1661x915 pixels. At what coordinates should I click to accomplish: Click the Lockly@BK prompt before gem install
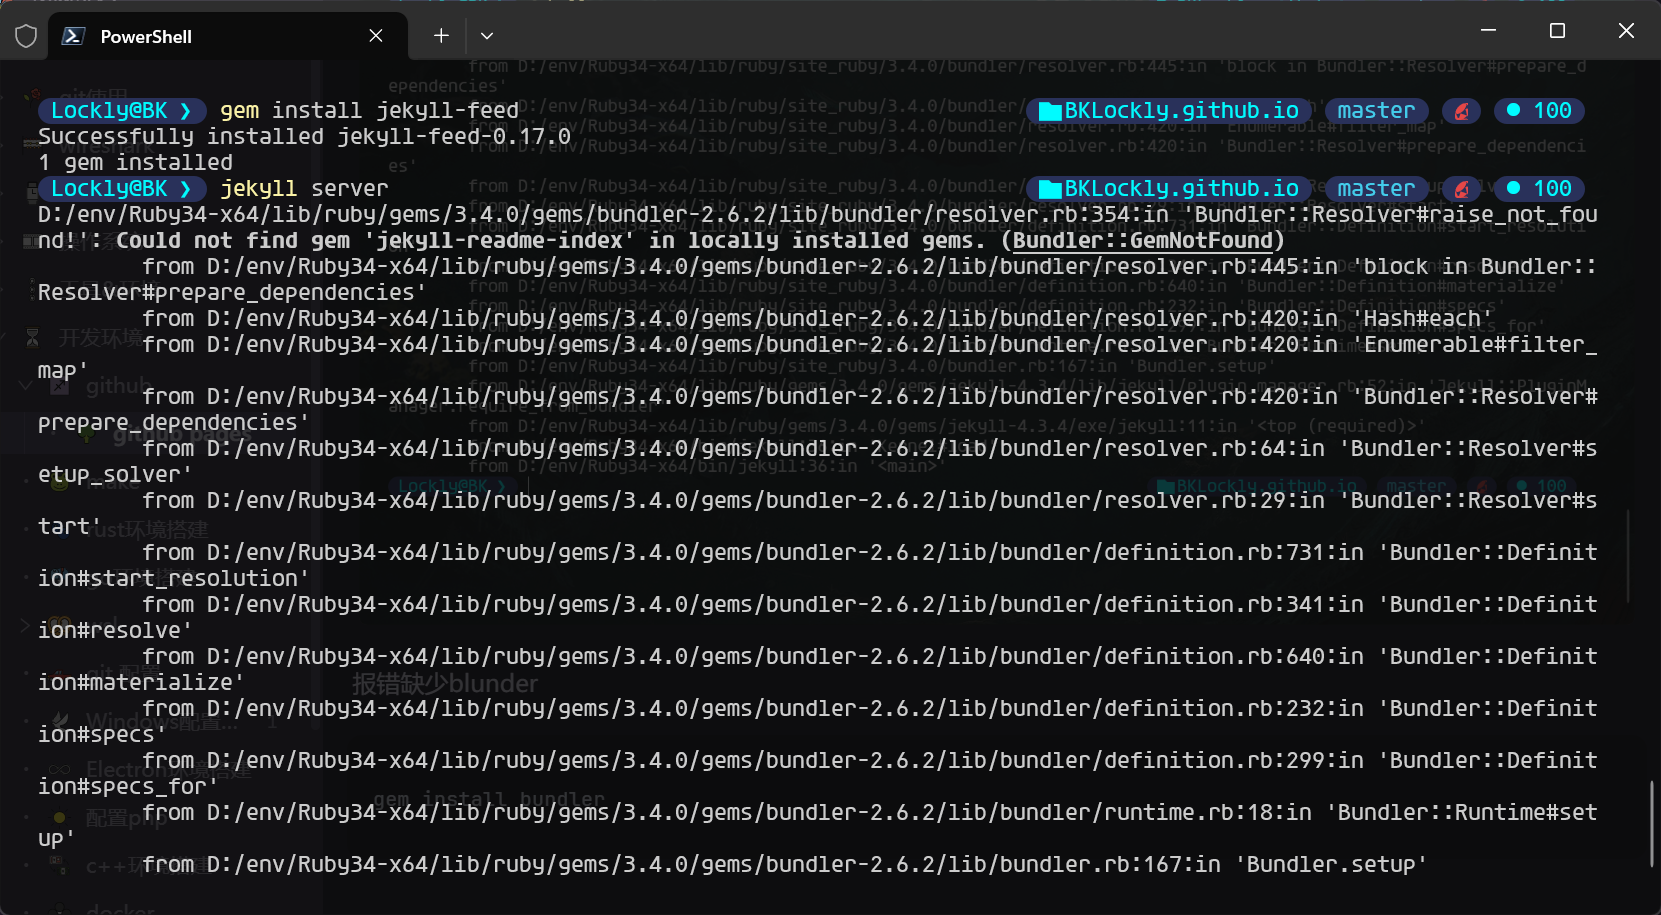[x=121, y=110]
